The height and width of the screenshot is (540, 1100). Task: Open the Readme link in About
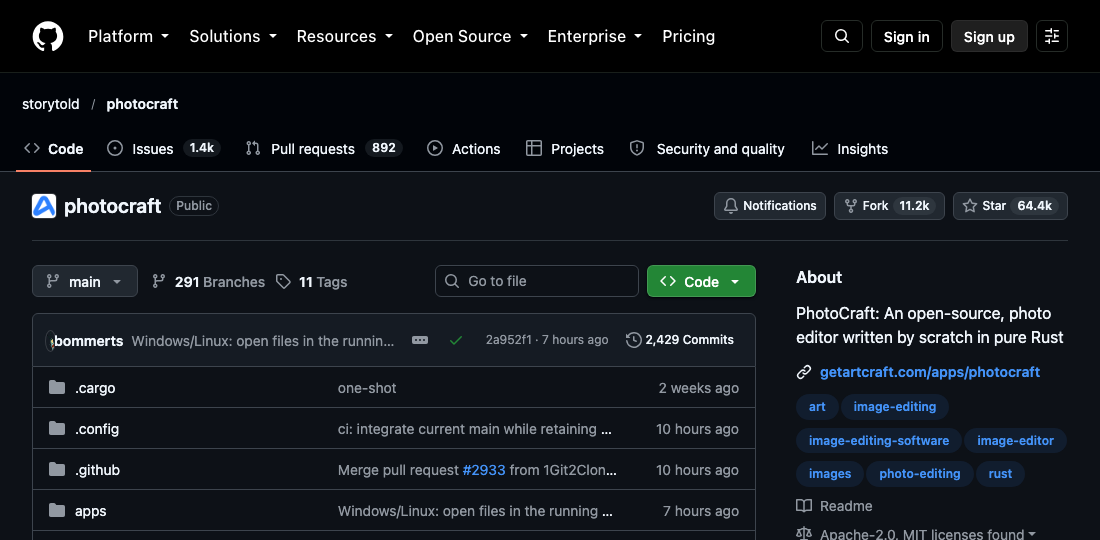tap(846, 506)
